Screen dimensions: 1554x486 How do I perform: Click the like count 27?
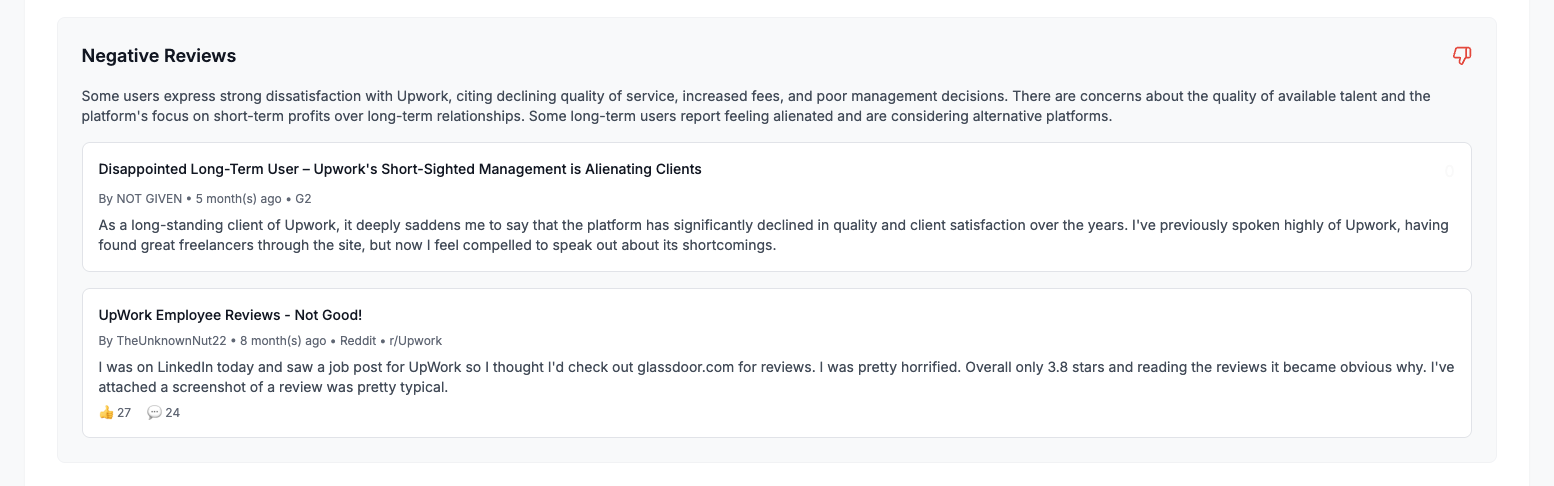124,412
